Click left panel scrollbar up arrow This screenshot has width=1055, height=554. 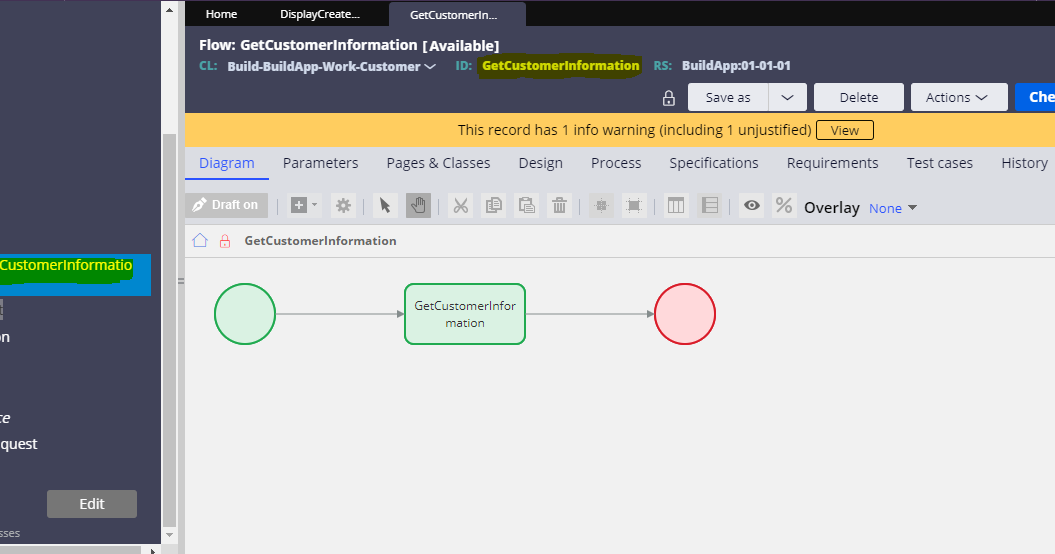[170, 9]
